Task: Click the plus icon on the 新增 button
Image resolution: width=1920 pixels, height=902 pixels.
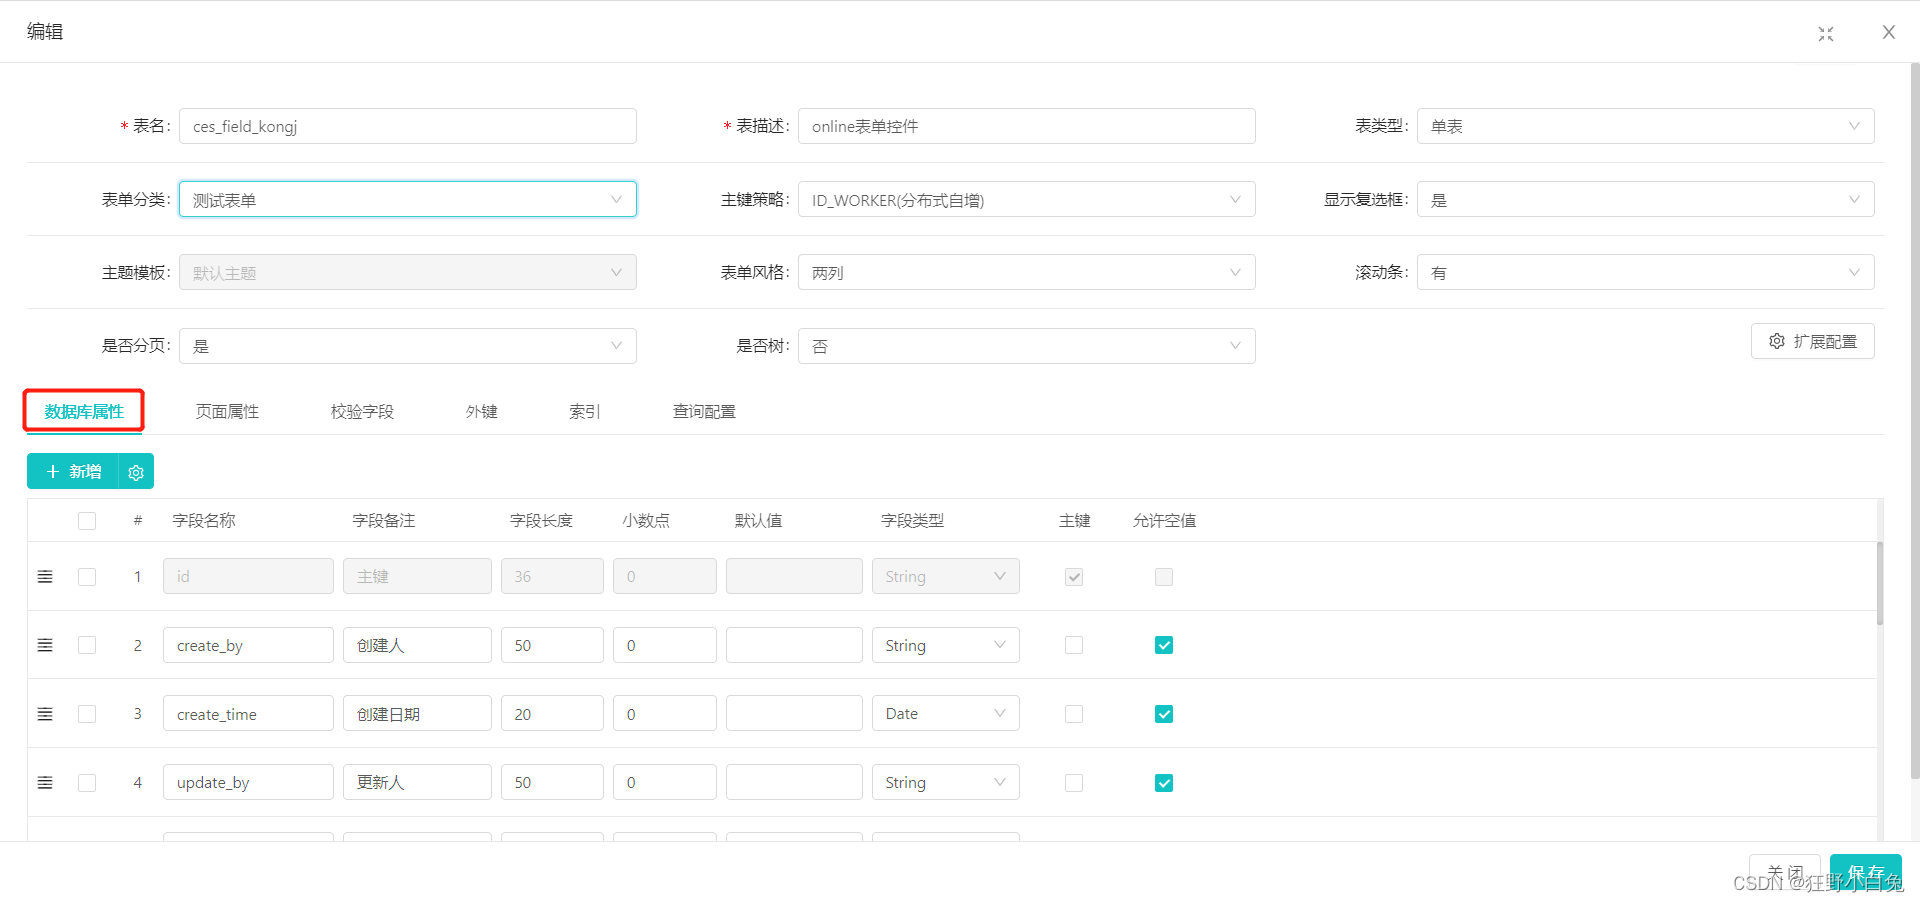Action: pos(55,471)
